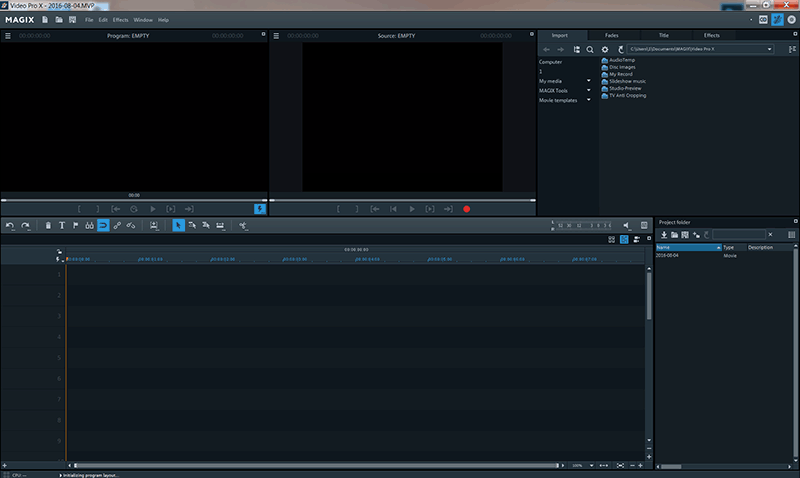Go forward in the media pool browser
The image size is (800, 478).
[561, 49]
